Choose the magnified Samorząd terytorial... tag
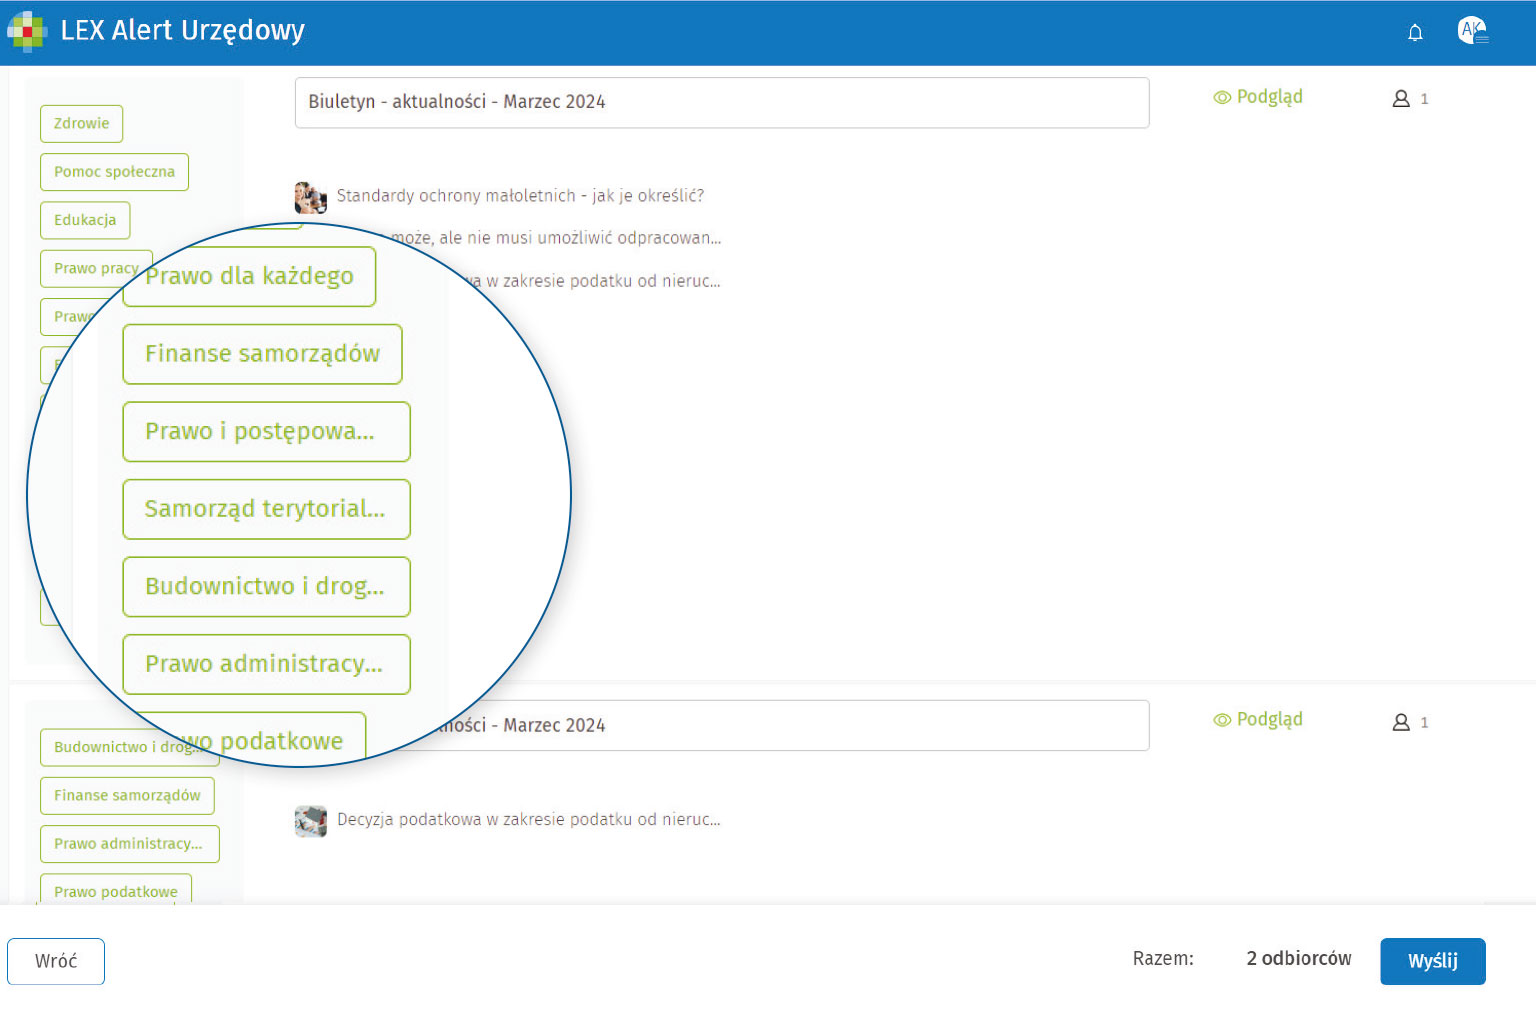Screen dimensions: 1536x1024 coord(265,509)
